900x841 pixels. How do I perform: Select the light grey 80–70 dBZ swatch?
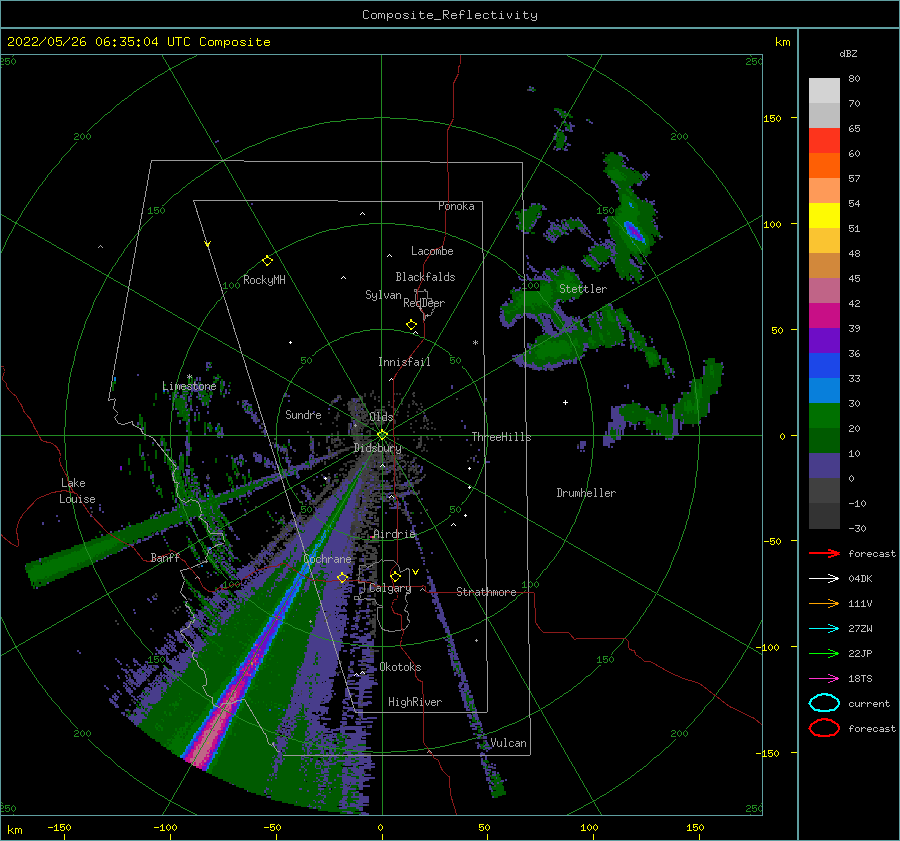pyautogui.click(x=824, y=91)
